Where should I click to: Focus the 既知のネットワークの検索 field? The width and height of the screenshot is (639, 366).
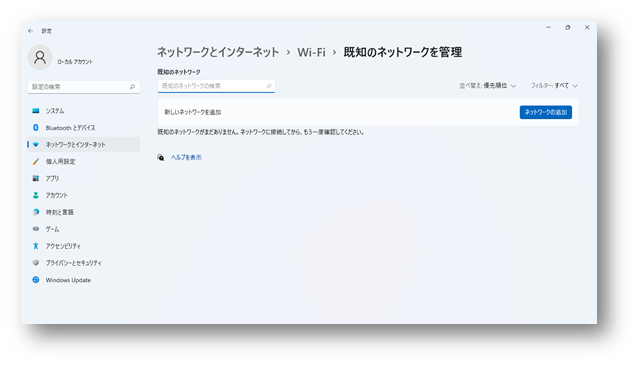pyautogui.click(x=216, y=86)
